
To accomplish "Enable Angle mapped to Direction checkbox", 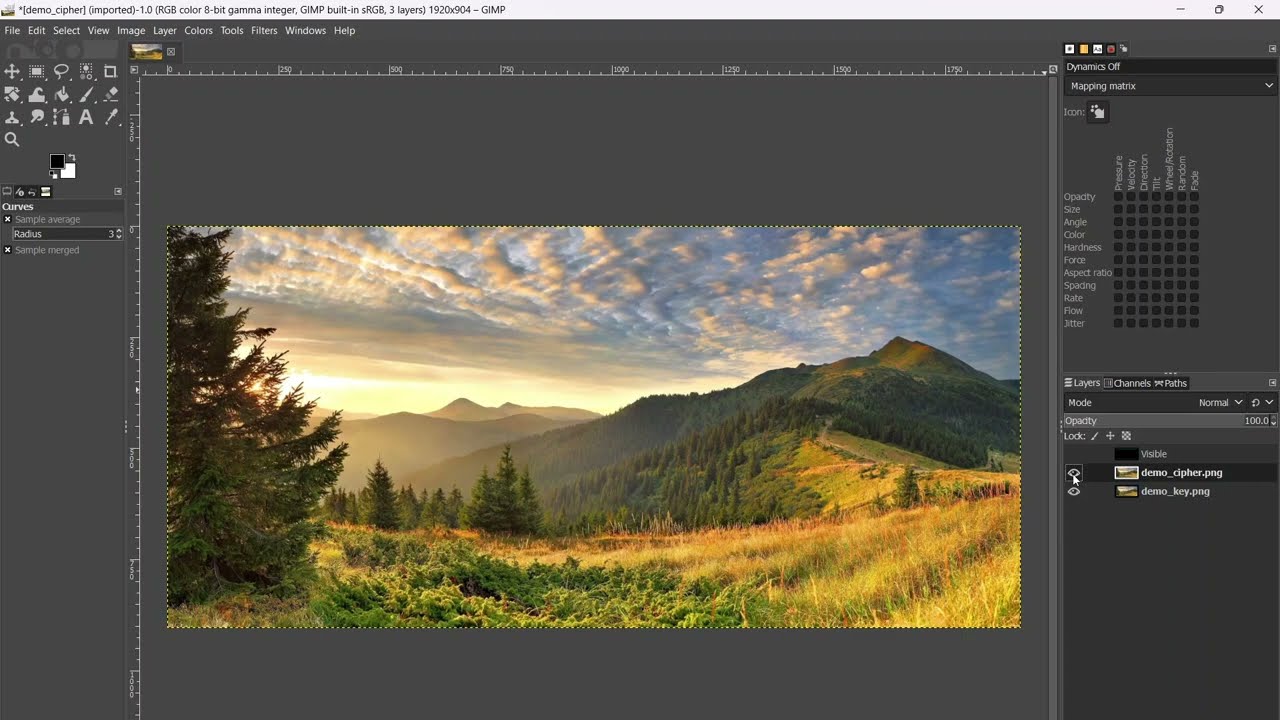I will pos(1144,222).
